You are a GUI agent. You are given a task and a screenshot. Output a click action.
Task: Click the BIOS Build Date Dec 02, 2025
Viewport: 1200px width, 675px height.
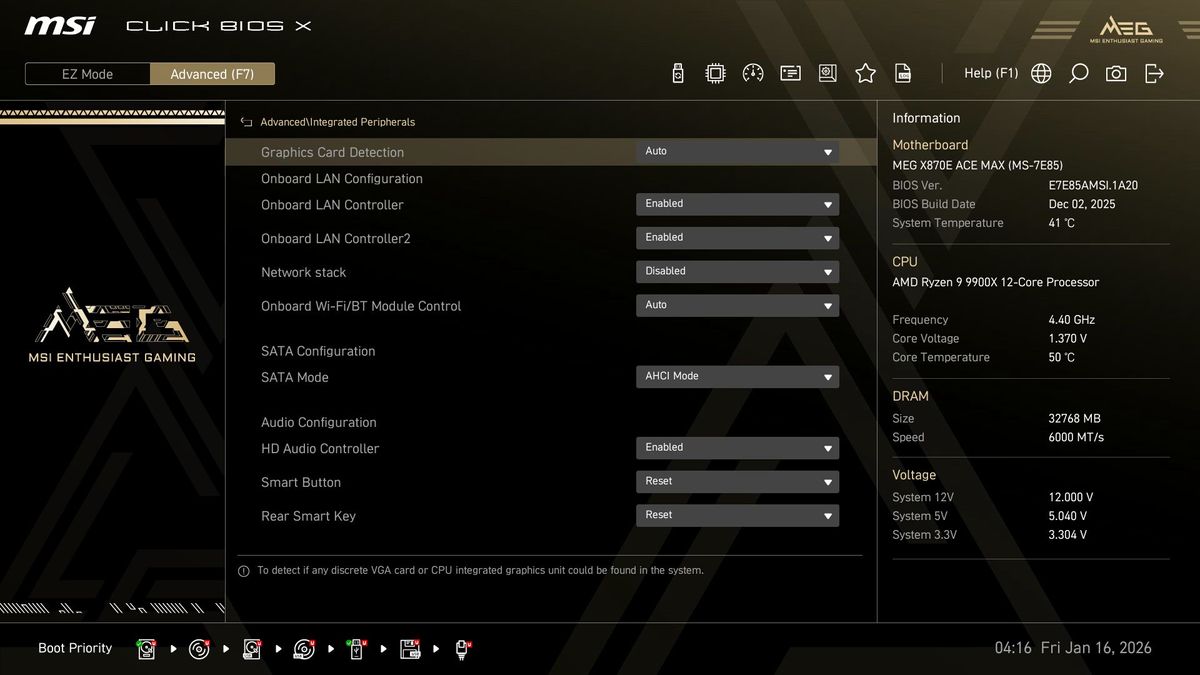click(x=1082, y=204)
